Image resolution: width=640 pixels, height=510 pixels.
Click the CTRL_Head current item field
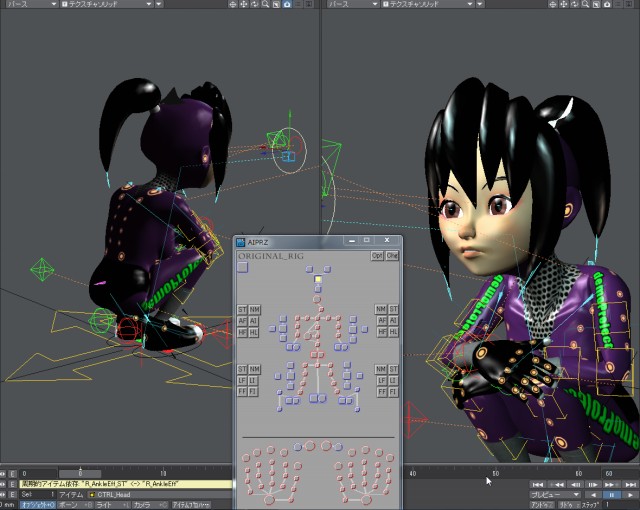coord(160,494)
